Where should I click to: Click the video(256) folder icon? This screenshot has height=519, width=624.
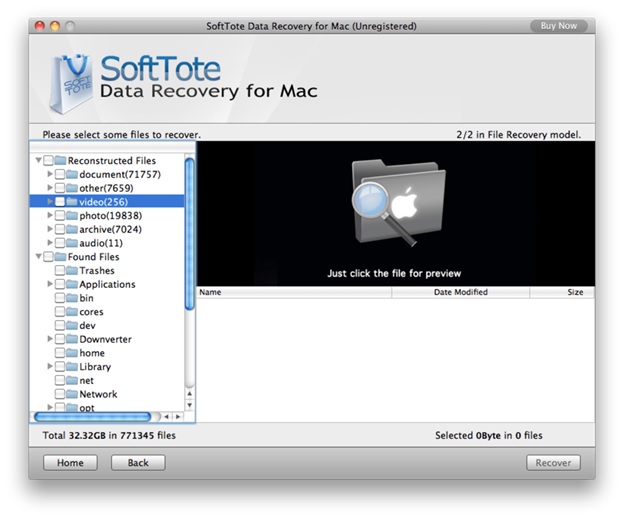pos(72,202)
